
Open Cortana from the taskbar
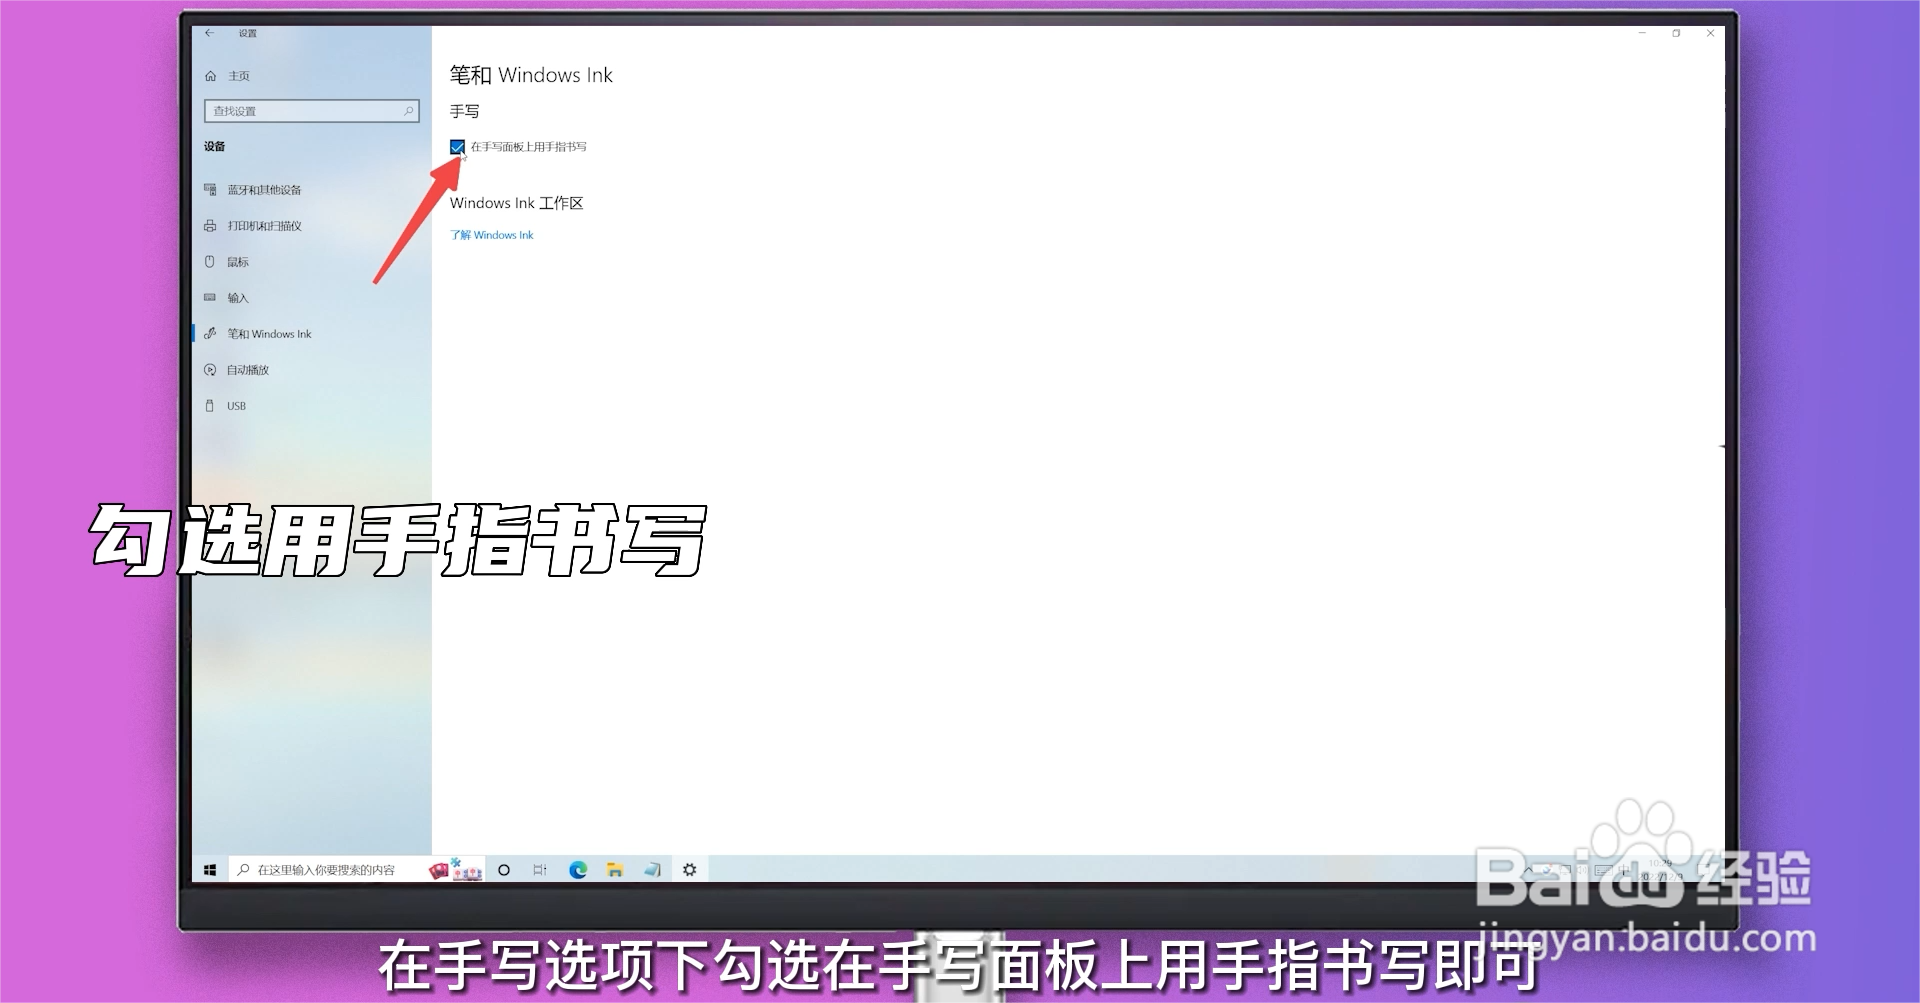coord(503,869)
